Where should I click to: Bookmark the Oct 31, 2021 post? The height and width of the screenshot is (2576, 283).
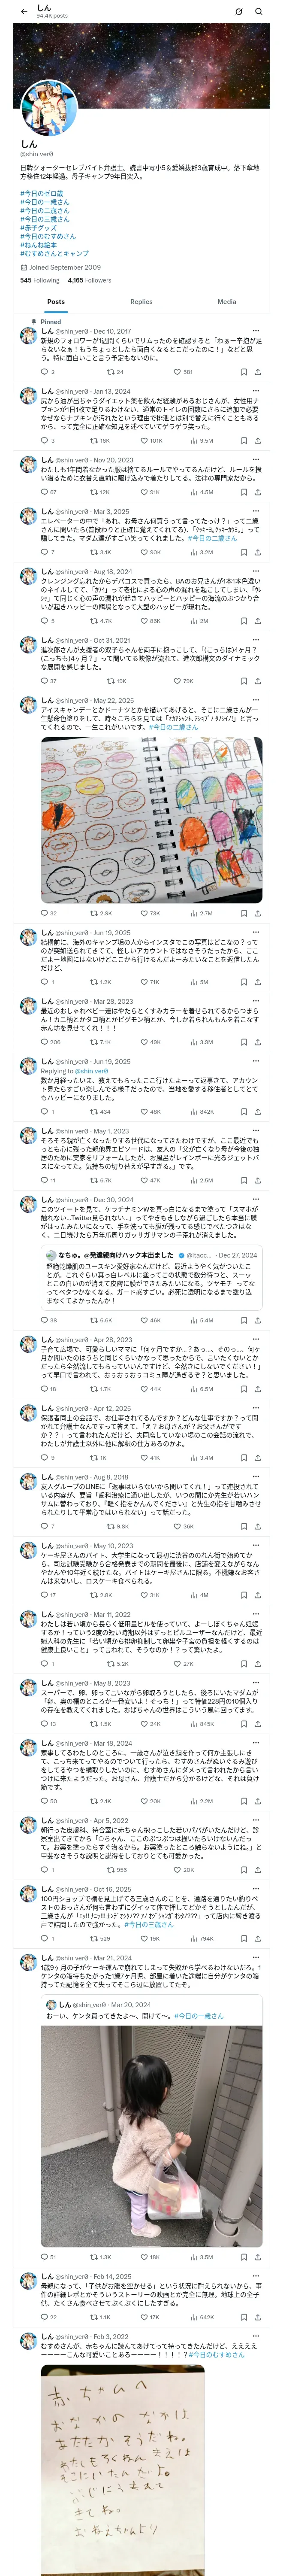tap(243, 681)
